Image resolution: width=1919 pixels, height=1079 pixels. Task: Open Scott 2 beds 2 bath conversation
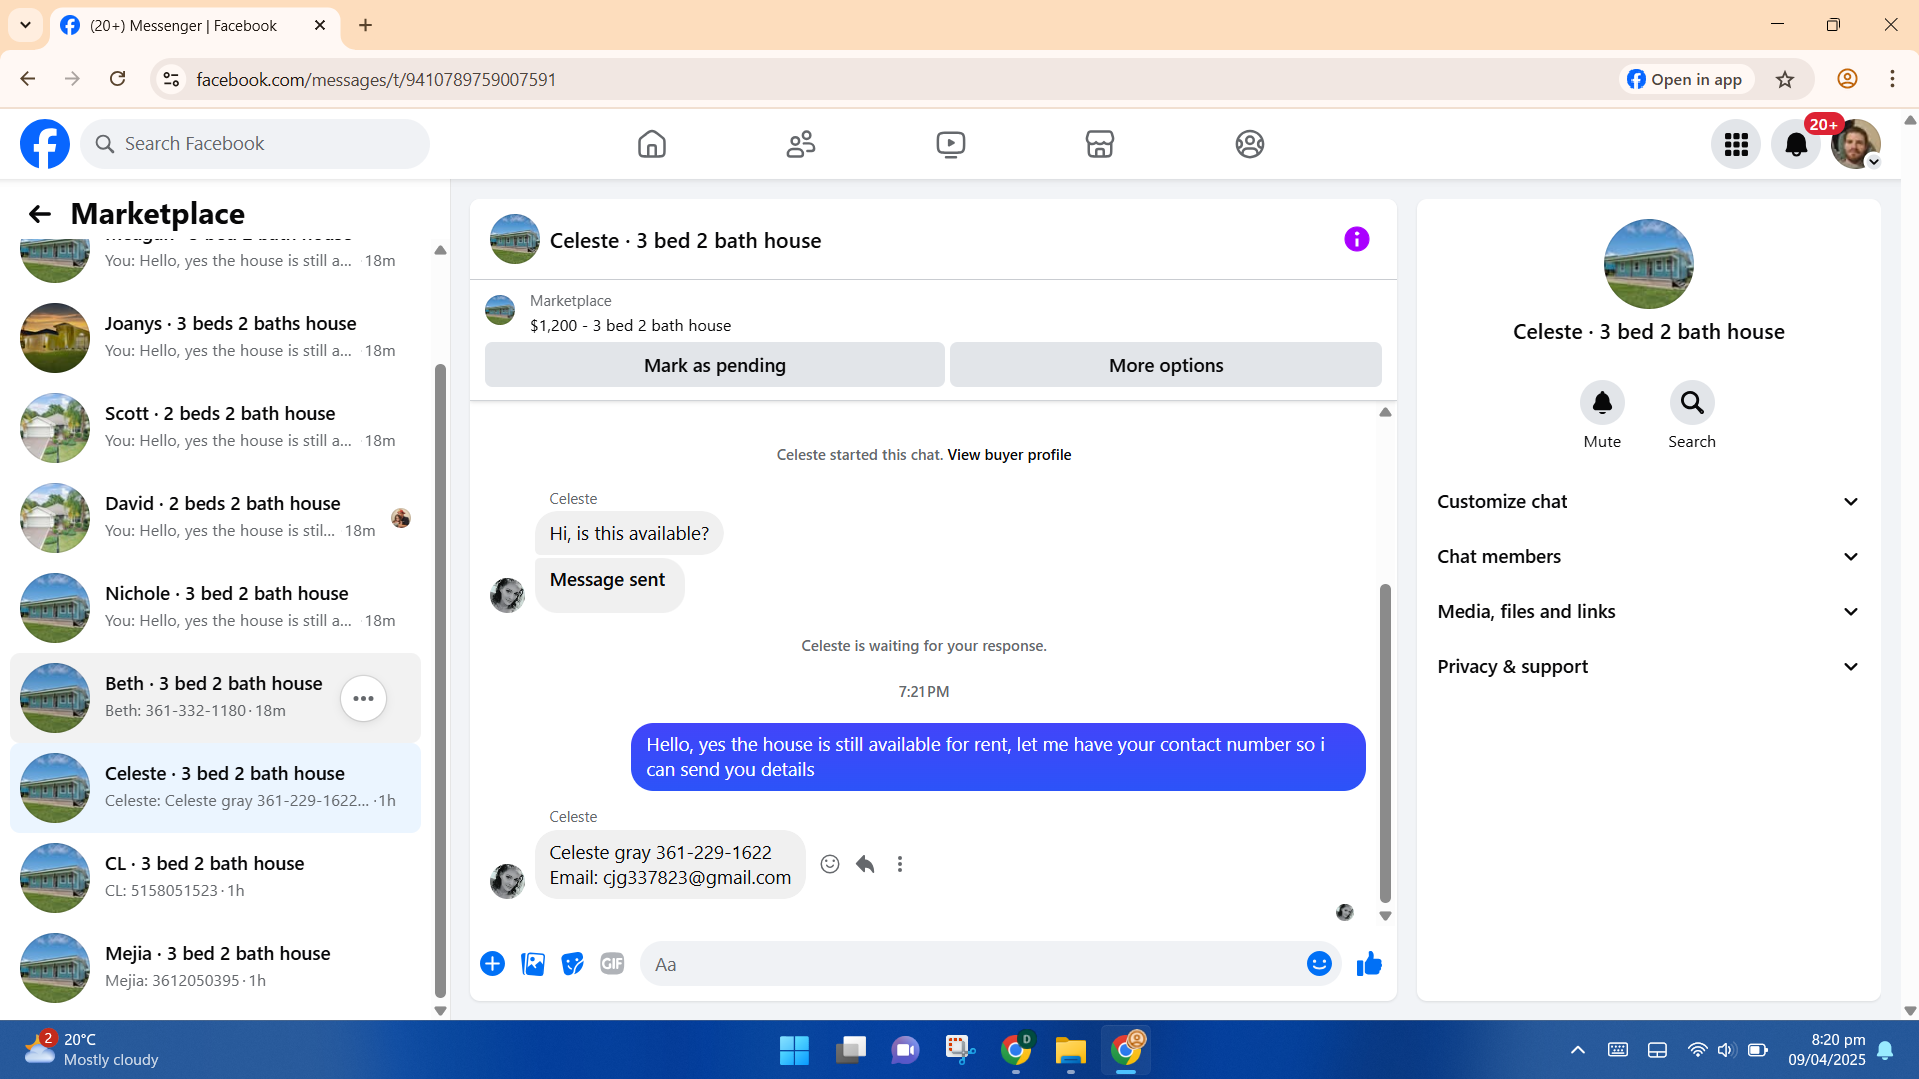(x=215, y=428)
